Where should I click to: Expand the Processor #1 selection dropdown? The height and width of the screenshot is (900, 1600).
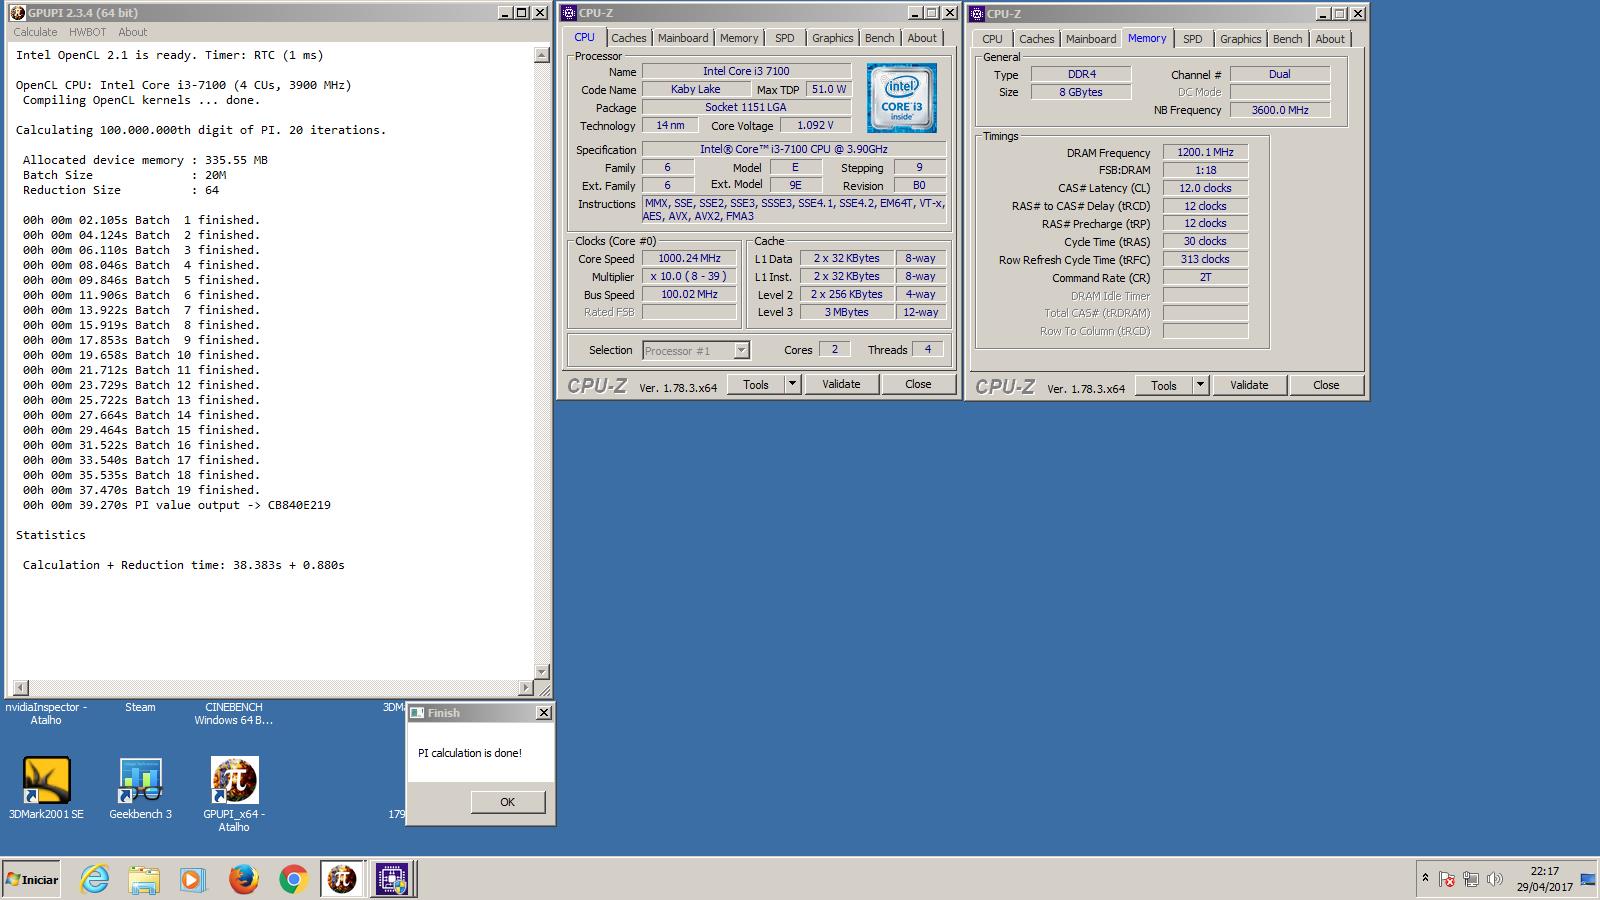pyautogui.click(x=741, y=350)
